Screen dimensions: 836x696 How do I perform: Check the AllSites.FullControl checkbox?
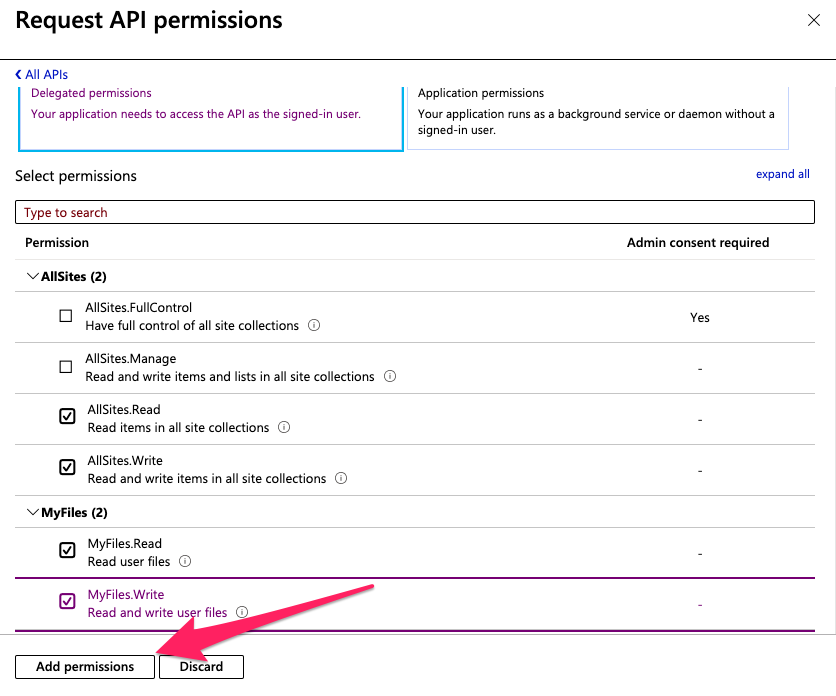tap(66, 316)
